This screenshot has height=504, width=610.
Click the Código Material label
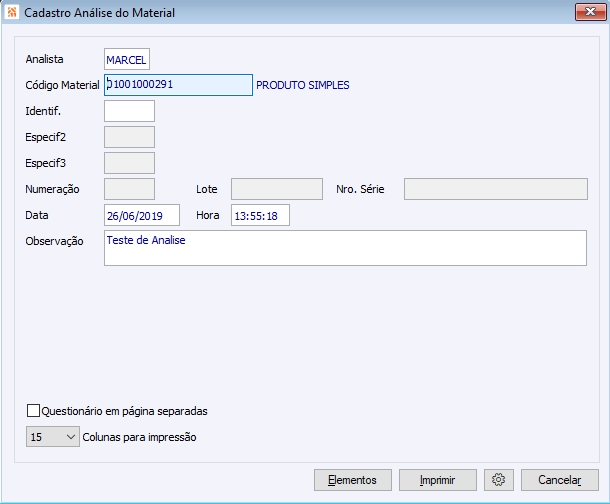62,85
